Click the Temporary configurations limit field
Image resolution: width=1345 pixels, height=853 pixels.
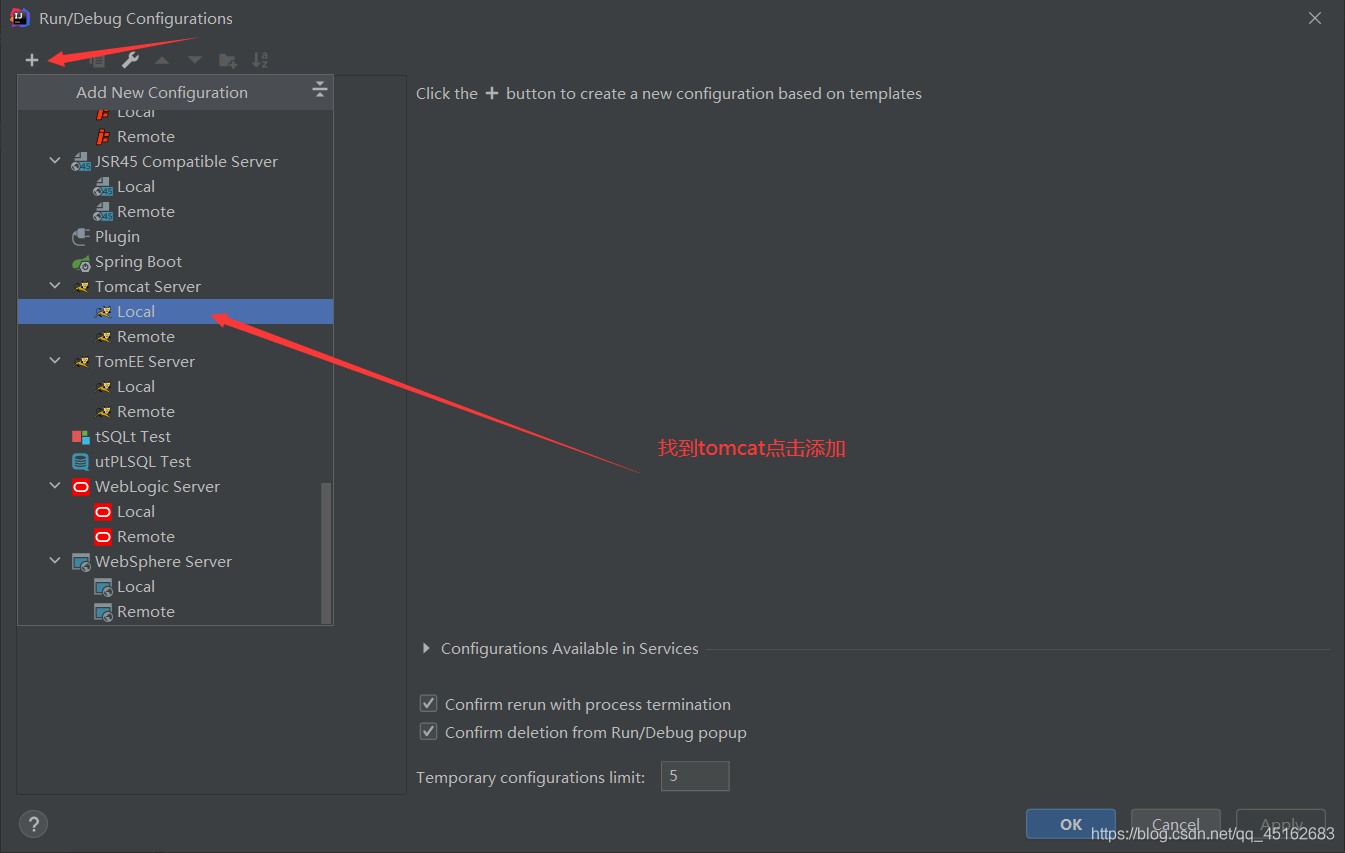pyautogui.click(x=695, y=776)
